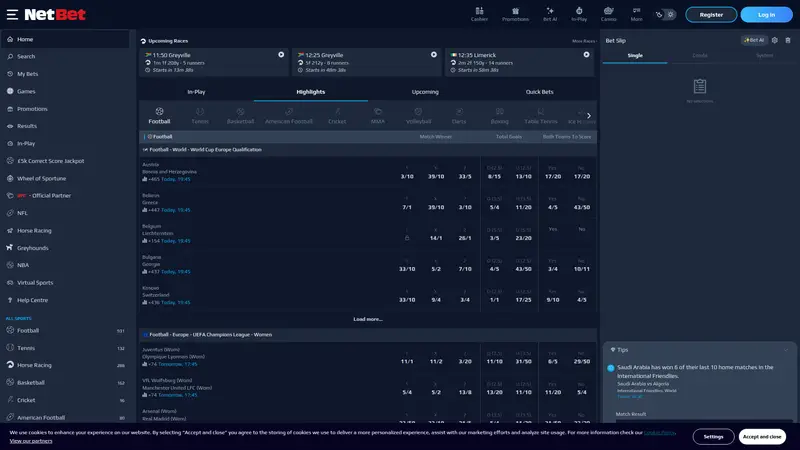
Task: Click Settings in cookie banner
Action: coord(713,437)
